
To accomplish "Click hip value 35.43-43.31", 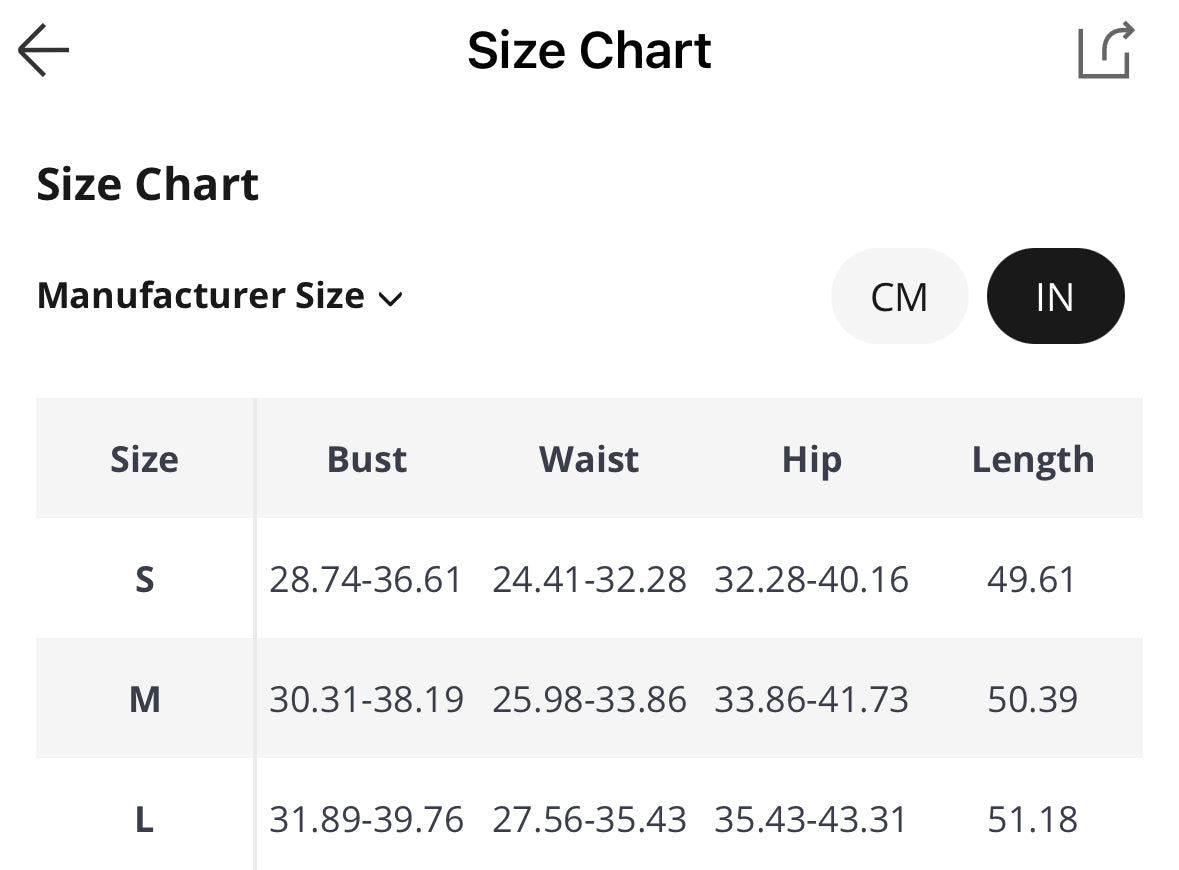I will tap(811, 820).
